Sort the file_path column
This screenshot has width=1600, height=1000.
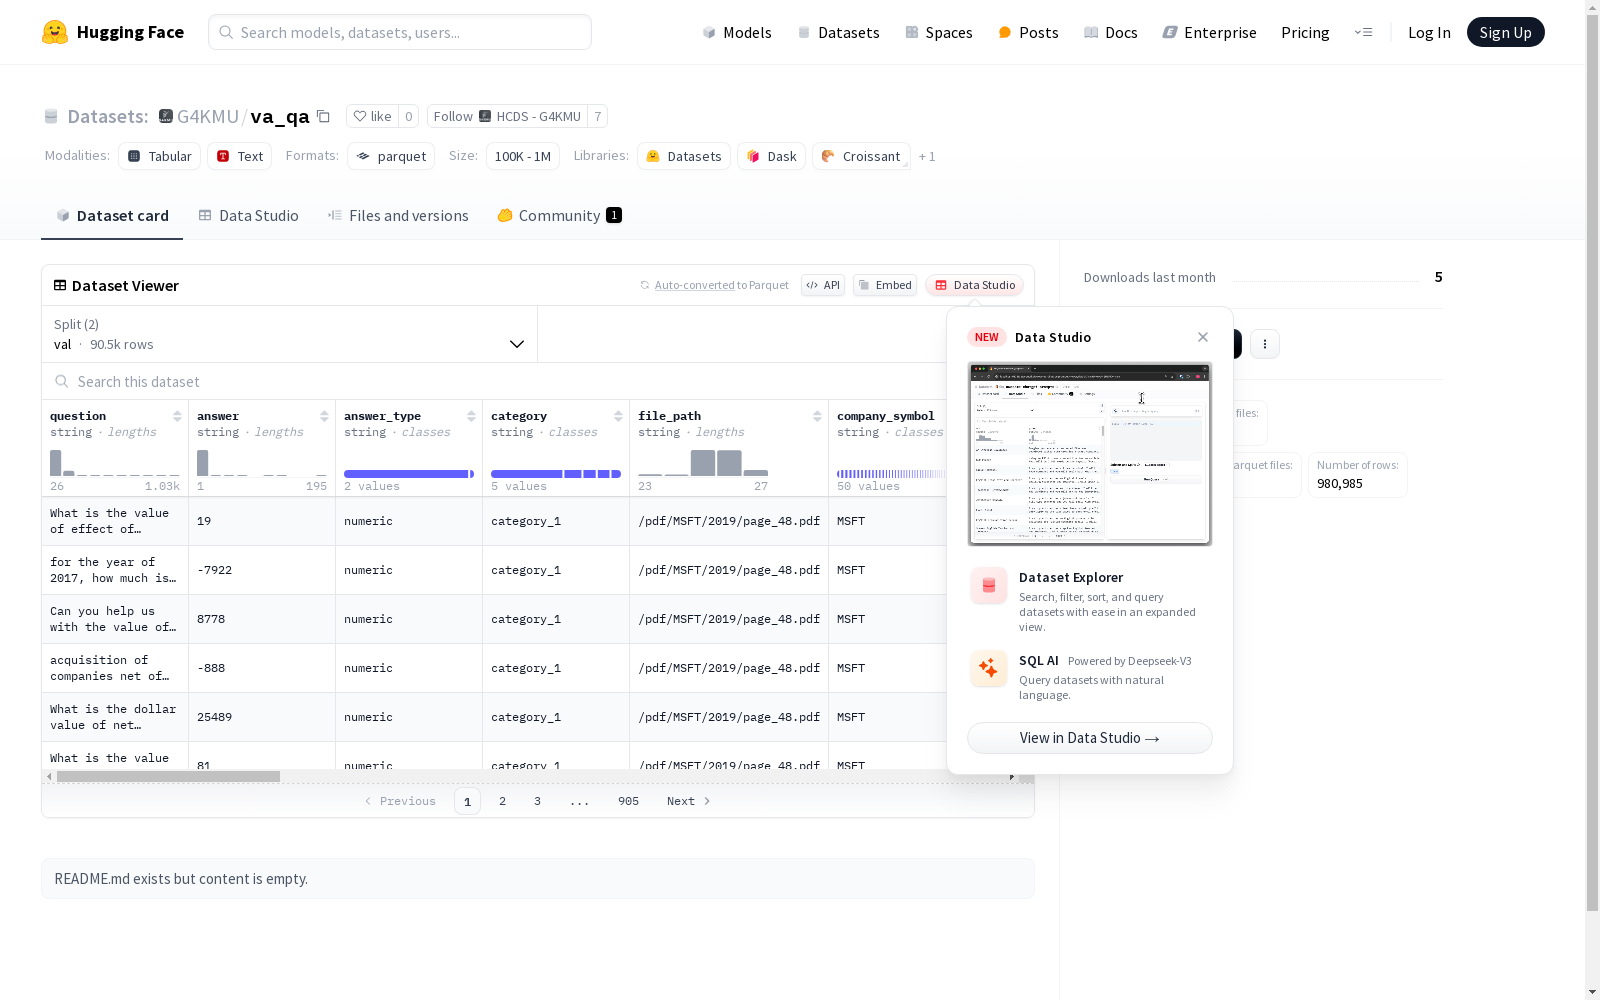pyautogui.click(x=817, y=416)
